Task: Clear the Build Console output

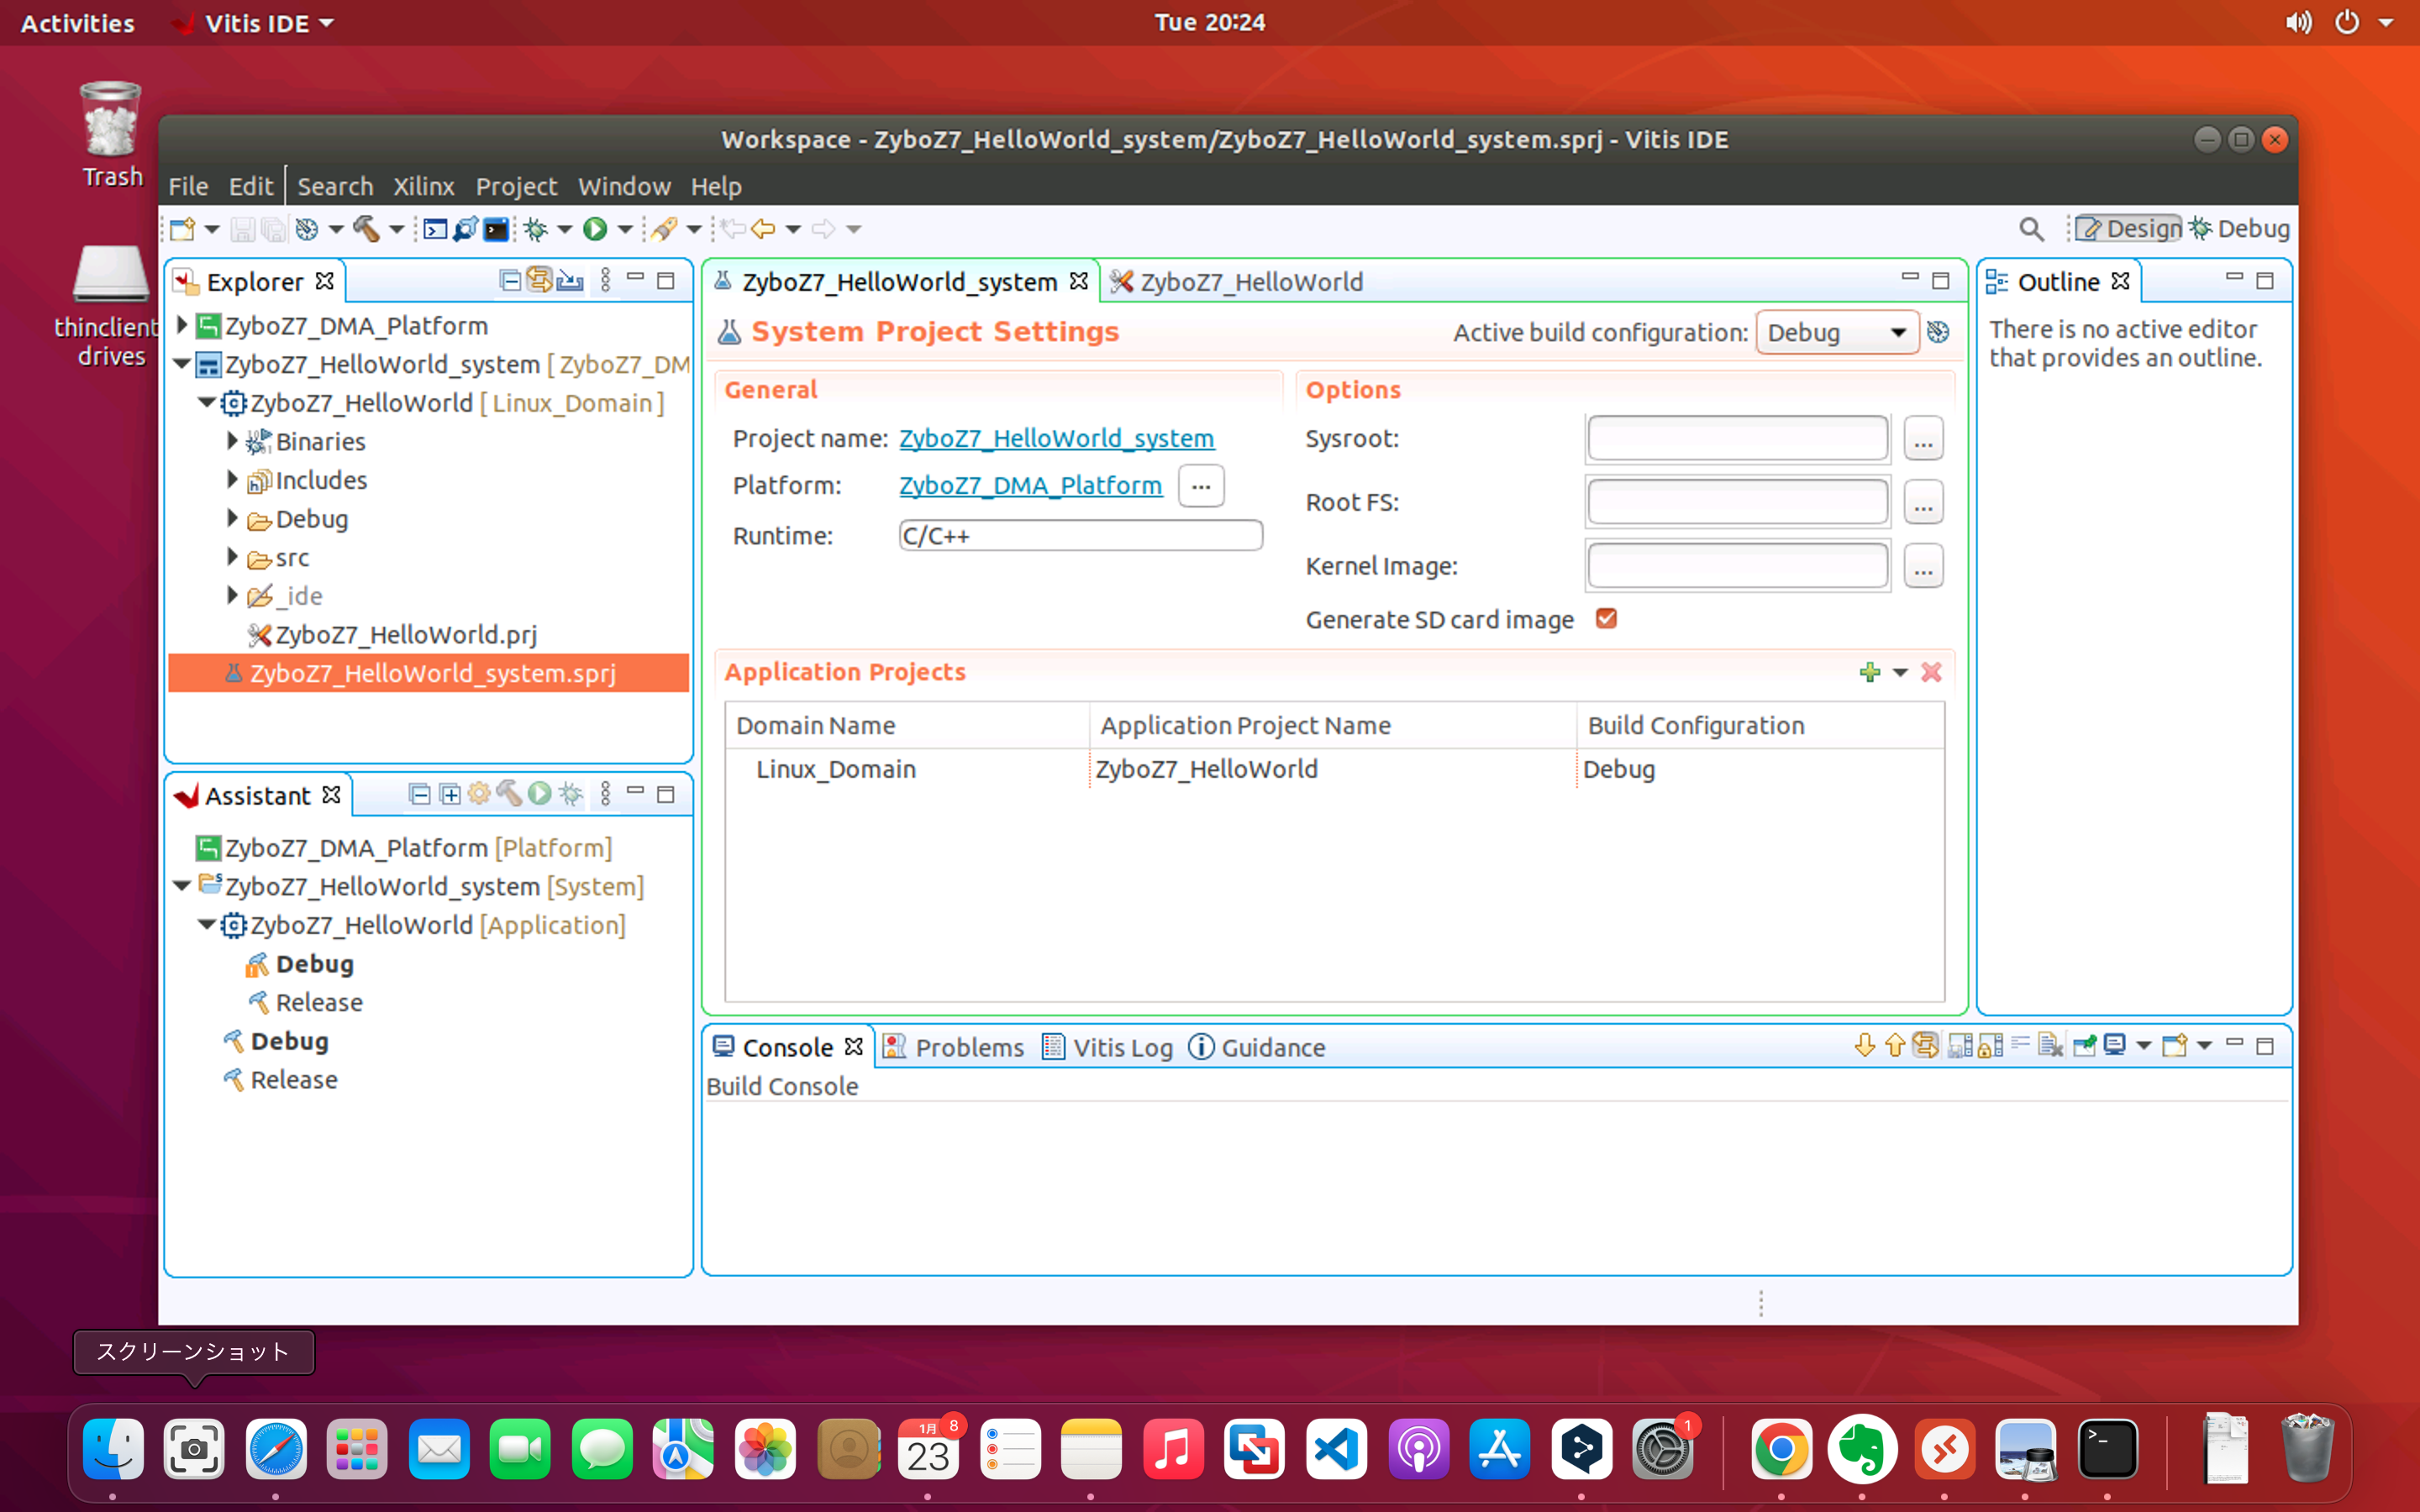Action: 2049,1045
